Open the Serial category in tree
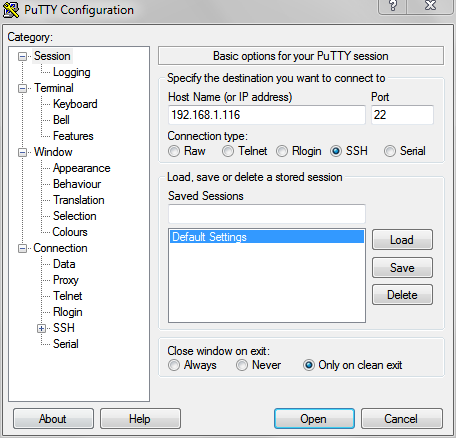 pos(66,344)
